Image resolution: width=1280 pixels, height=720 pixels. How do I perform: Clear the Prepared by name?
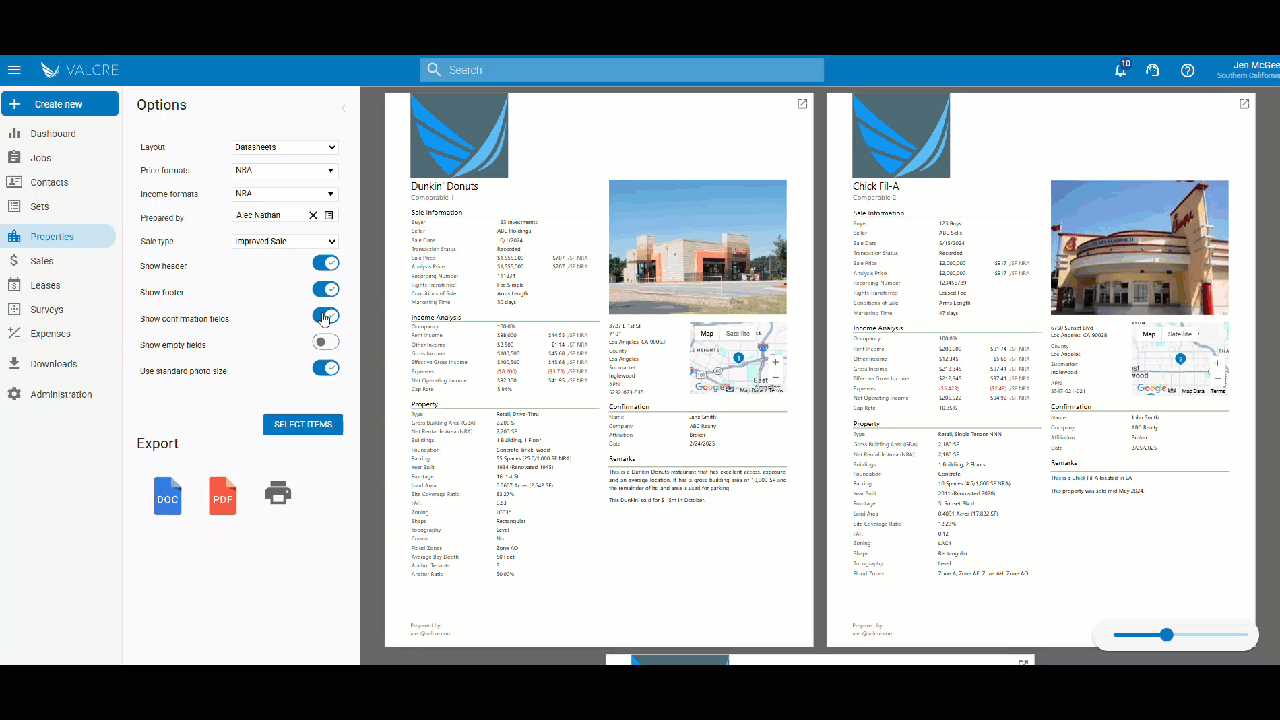313,215
